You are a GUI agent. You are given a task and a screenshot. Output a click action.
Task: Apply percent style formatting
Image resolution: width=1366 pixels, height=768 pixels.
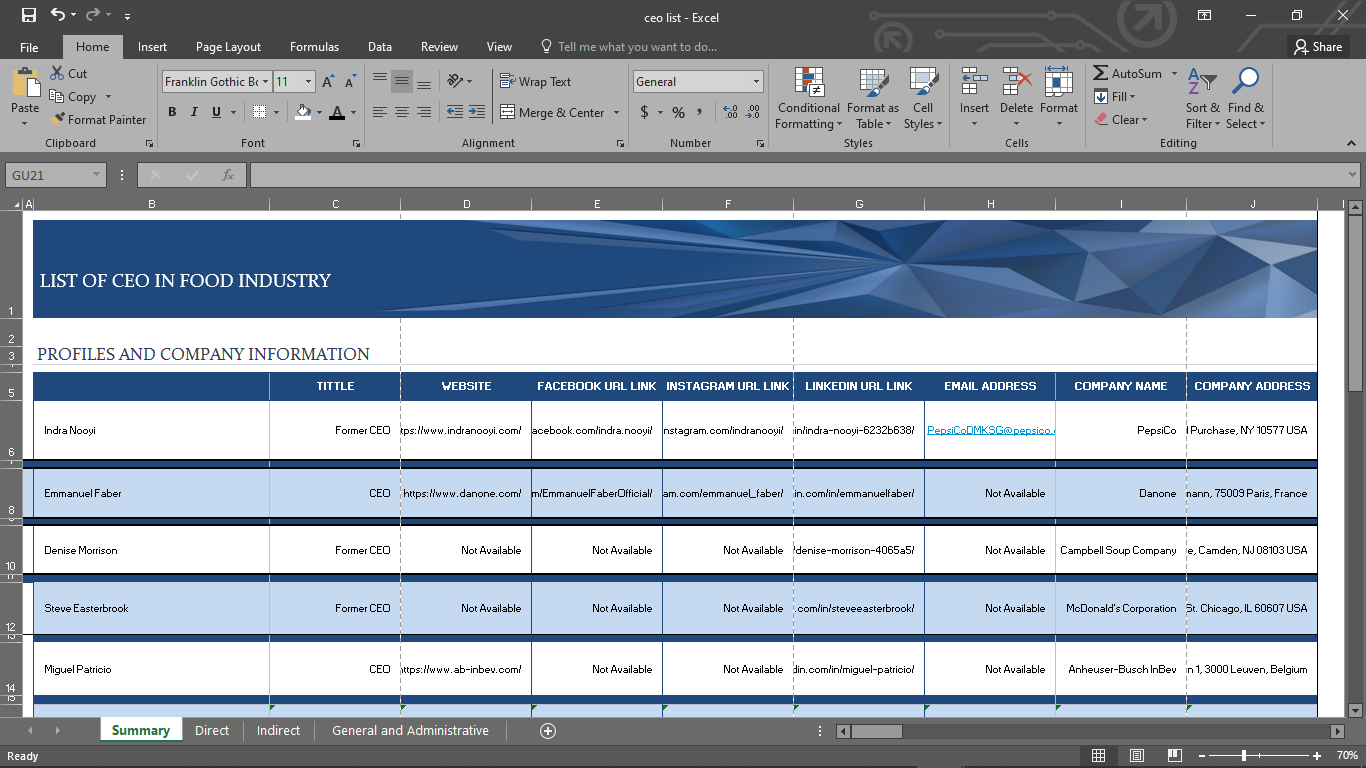coord(678,112)
